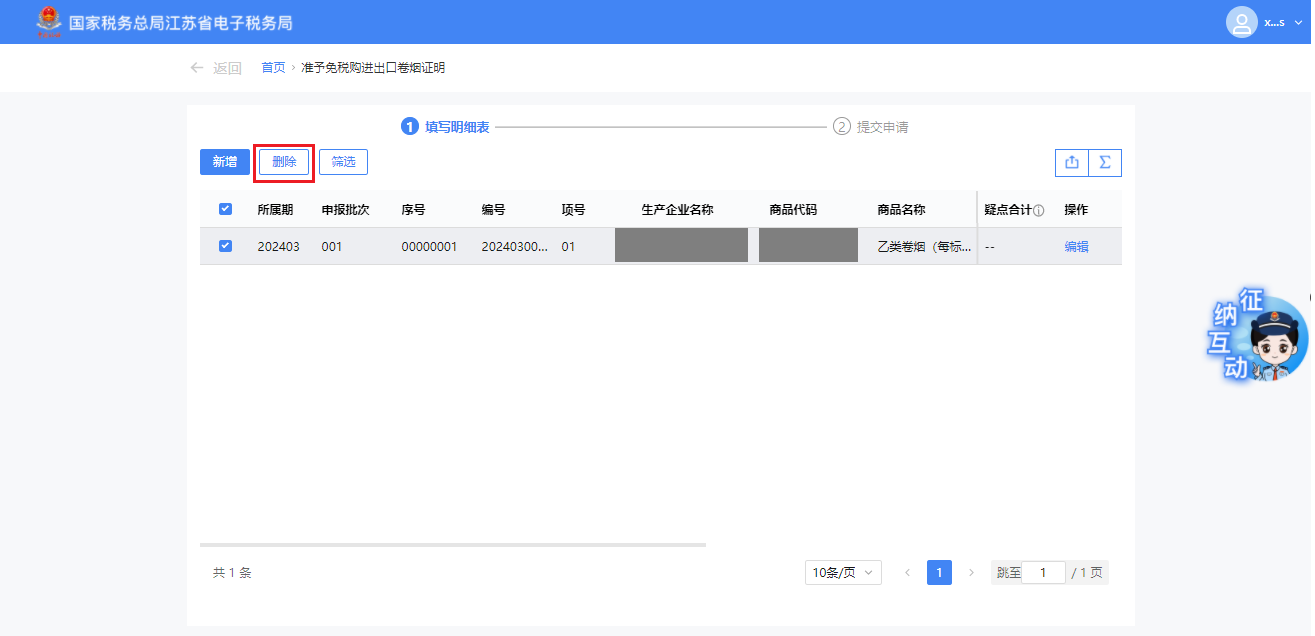Go to 首页 in breadcrumb

(x=273, y=68)
